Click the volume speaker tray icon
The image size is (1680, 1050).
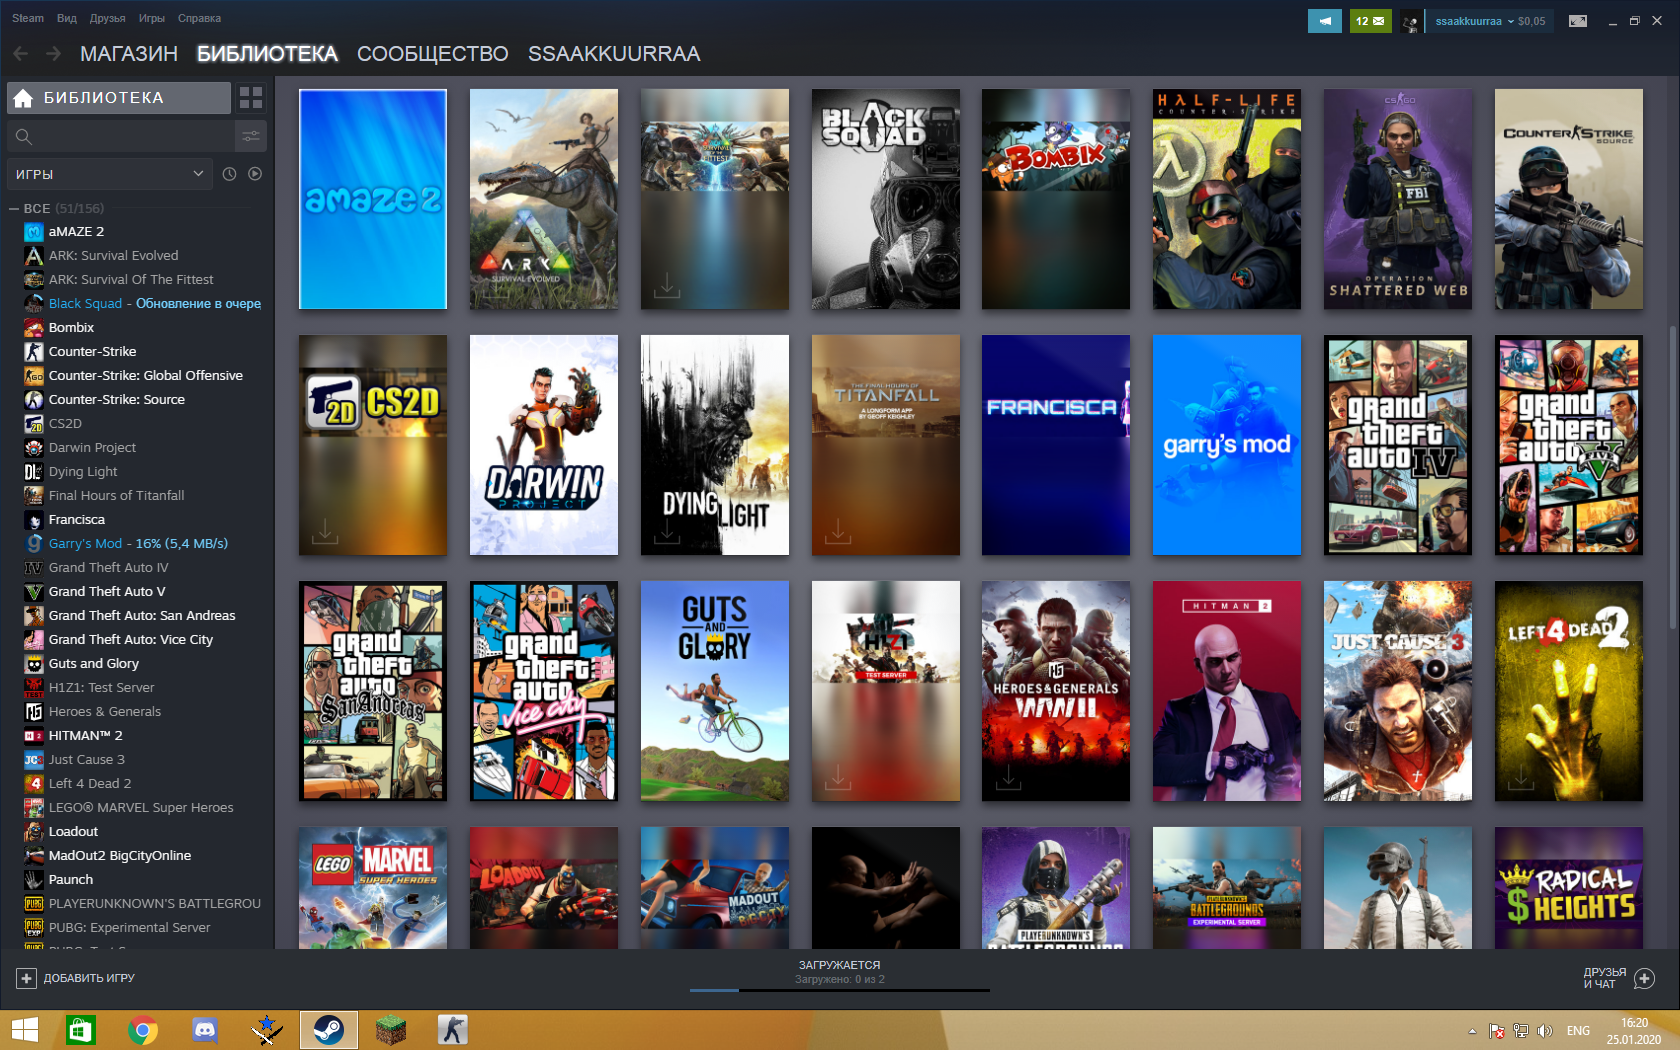pyautogui.click(x=1544, y=1031)
